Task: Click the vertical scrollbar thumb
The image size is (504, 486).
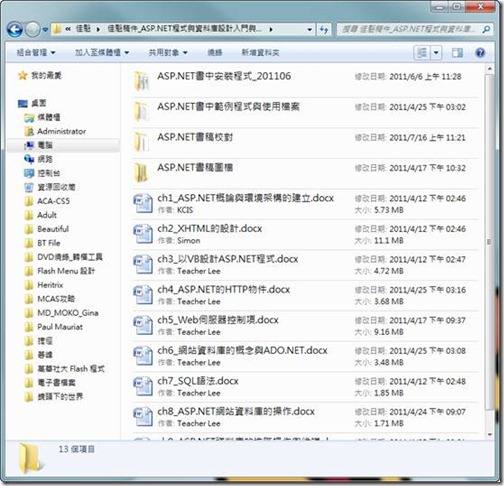Action: [489, 242]
